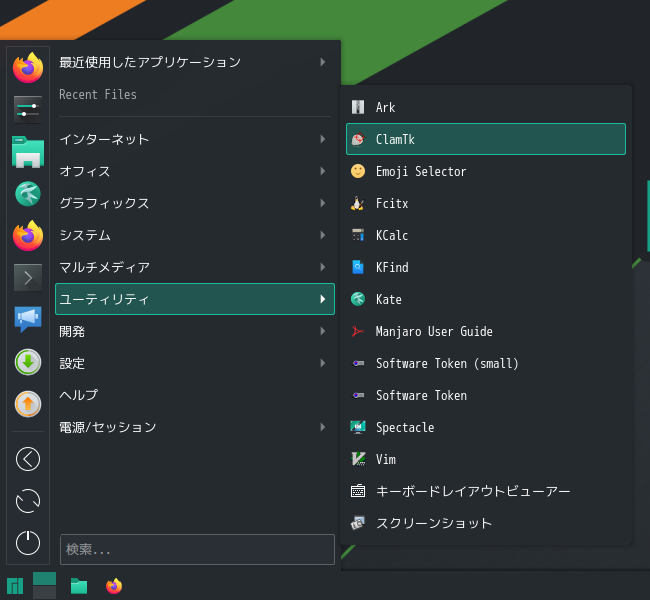The height and width of the screenshot is (600, 650).
Task: Click the circular arrows restart icon in sidebar
Action: click(x=28, y=501)
